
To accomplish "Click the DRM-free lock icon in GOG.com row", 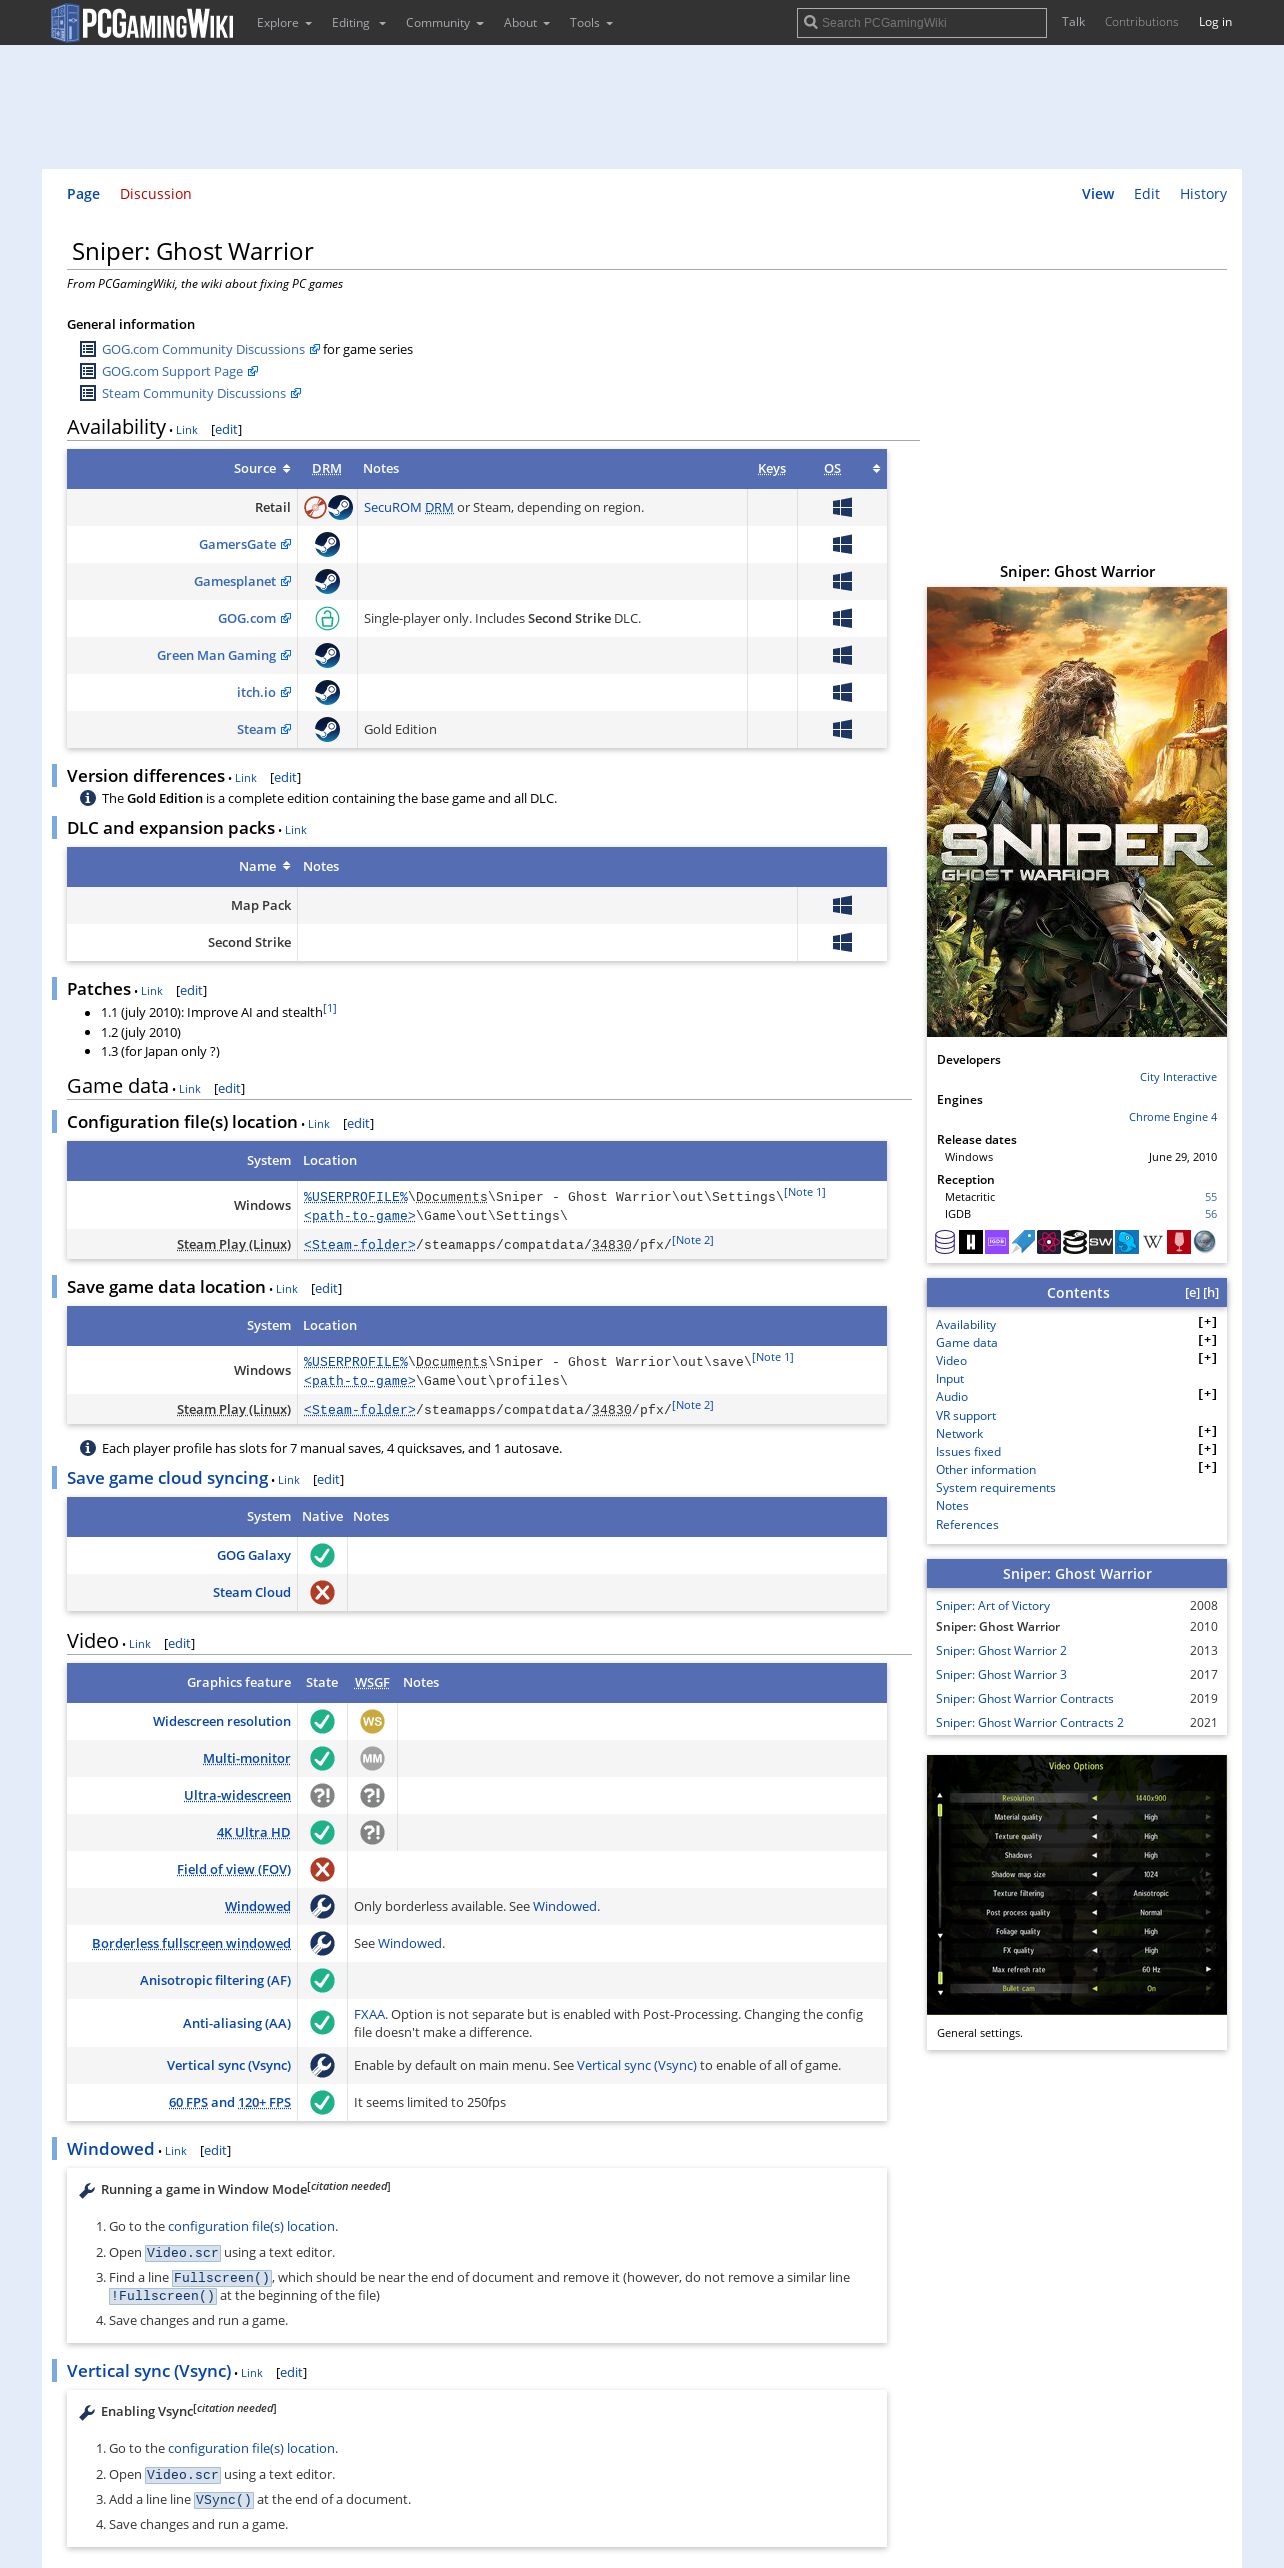I will click(327, 618).
